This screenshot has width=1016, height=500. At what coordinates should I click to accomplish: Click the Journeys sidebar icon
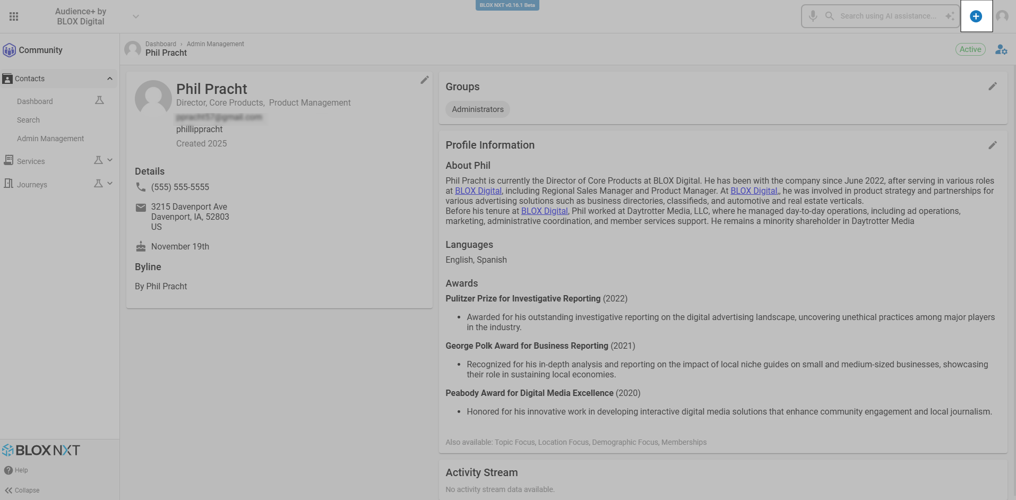[8, 184]
